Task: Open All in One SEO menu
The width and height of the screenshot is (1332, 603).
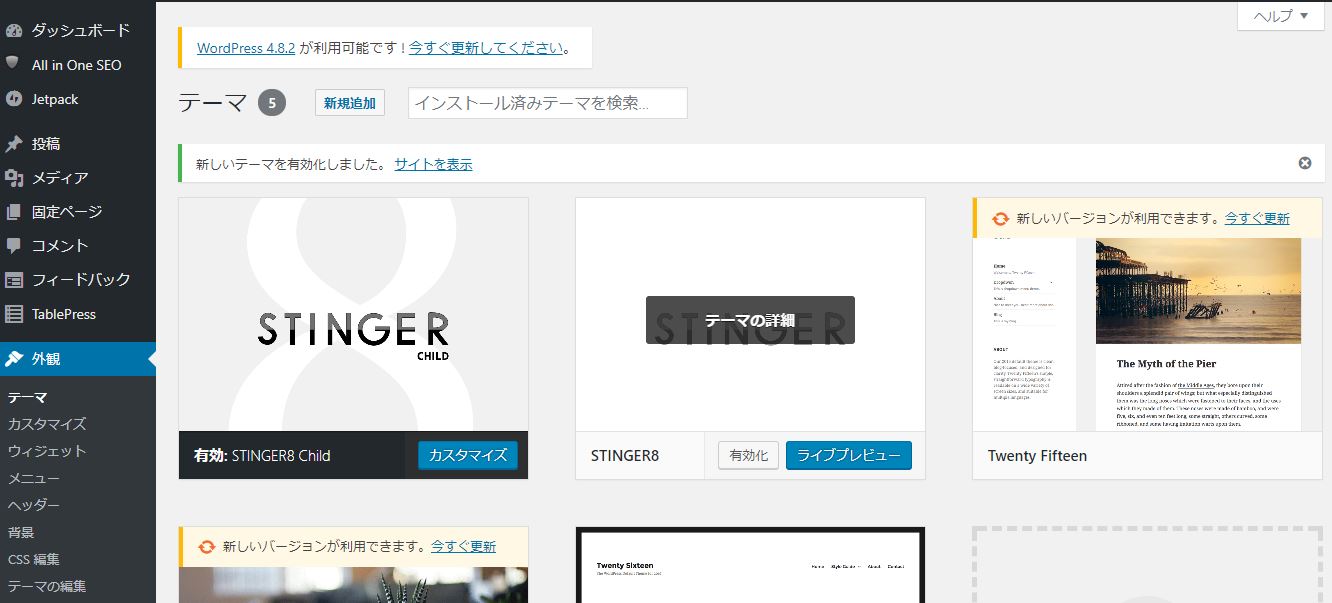Action: (x=78, y=65)
